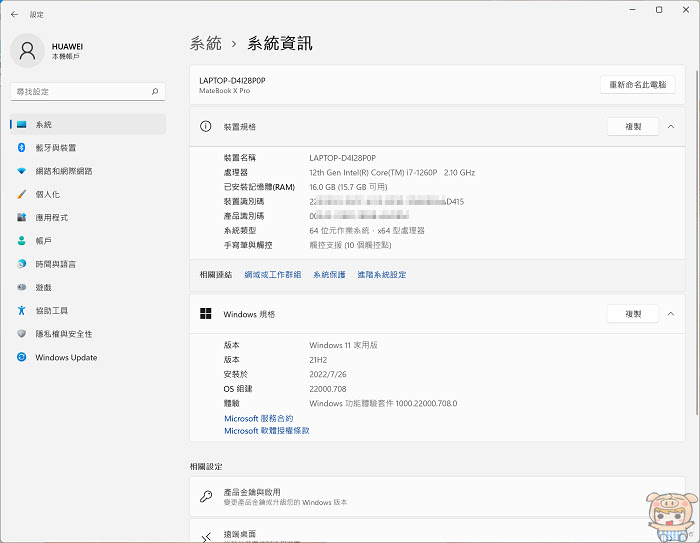Image resolution: width=700 pixels, height=543 pixels.
Task: Click the Windows 11 家用版 edition text
Action: (x=343, y=345)
